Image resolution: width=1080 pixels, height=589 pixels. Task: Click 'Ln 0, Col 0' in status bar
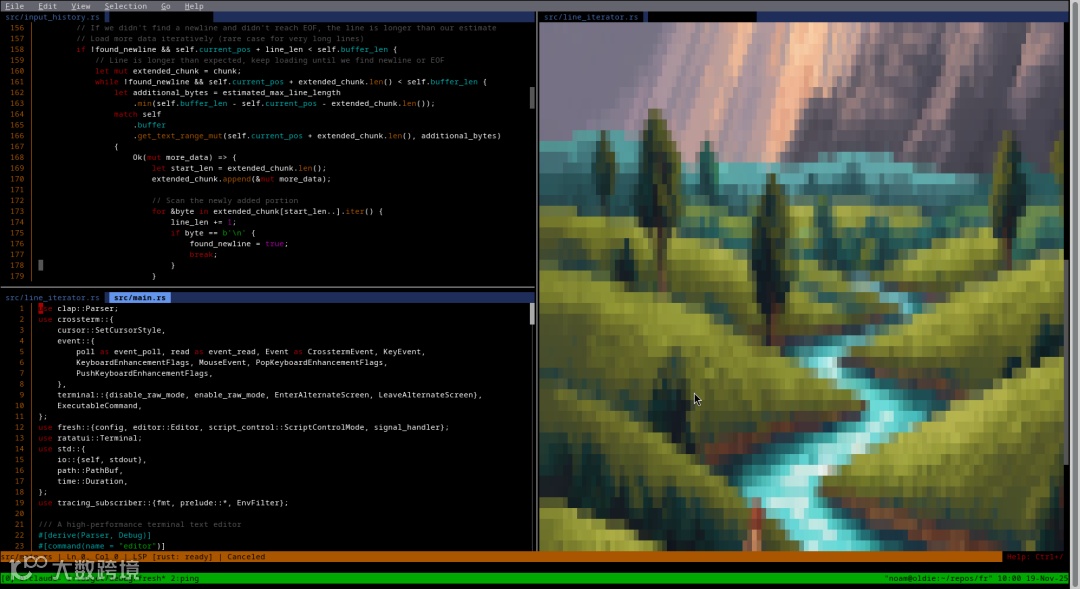click(92, 557)
